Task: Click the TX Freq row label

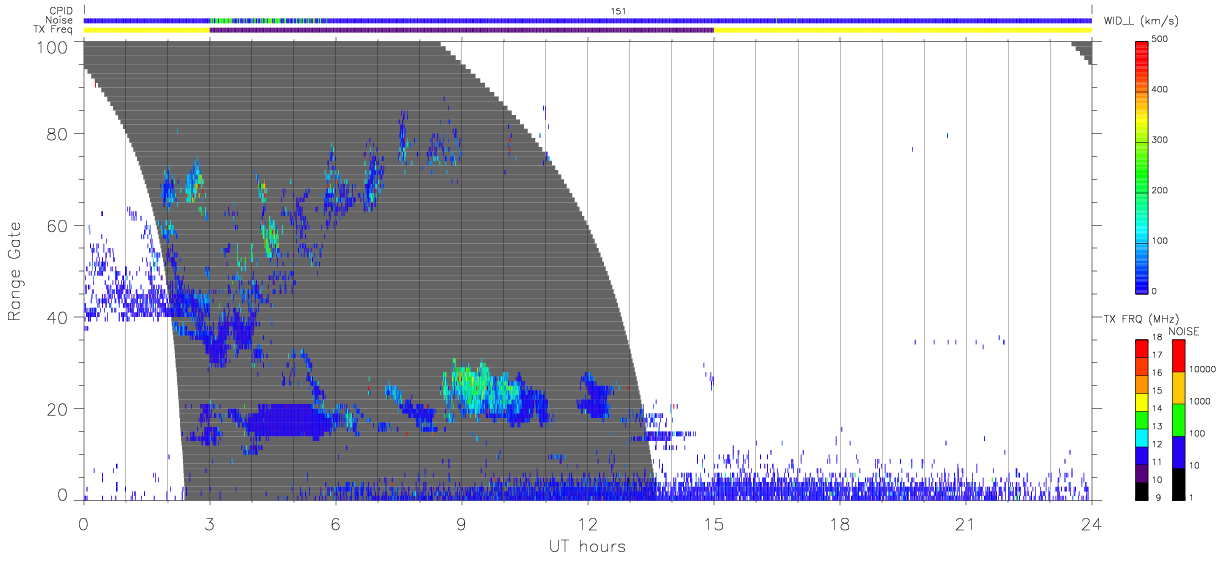Action: (55, 30)
